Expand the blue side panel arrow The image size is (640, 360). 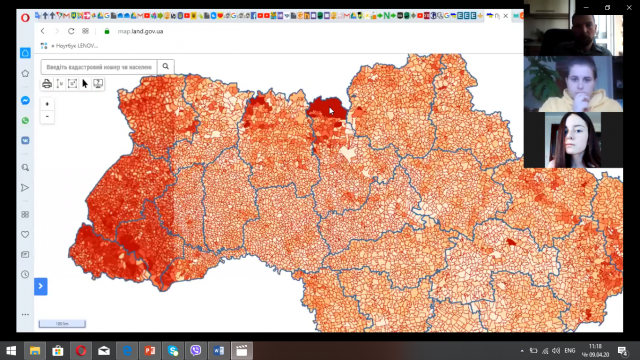tap(41, 286)
